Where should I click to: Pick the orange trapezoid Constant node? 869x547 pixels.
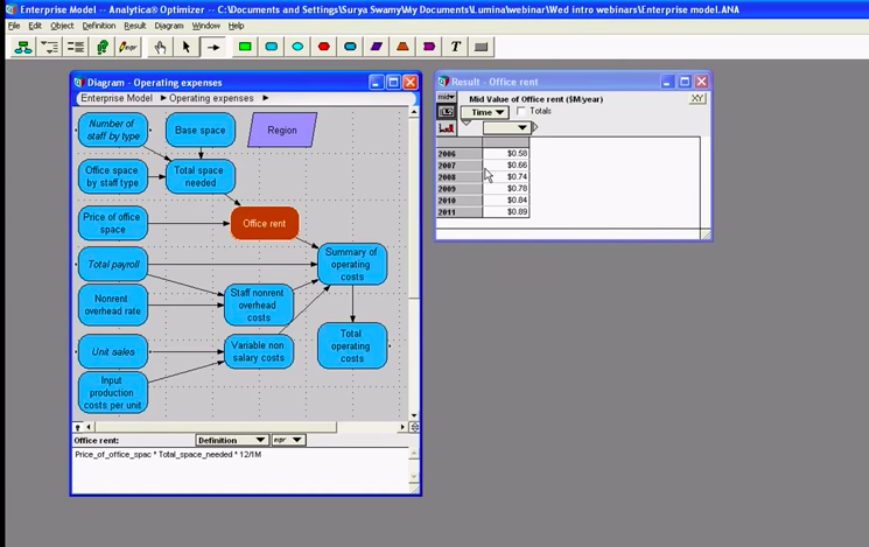click(403, 47)
